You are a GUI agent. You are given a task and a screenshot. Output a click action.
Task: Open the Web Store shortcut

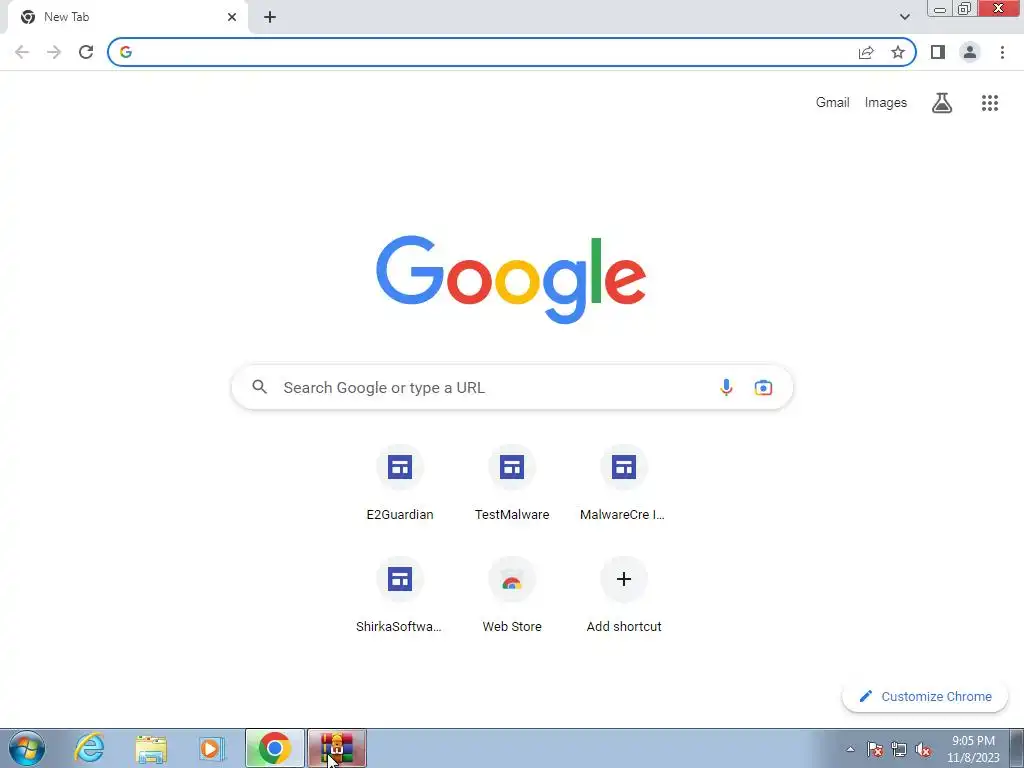point(512,596)
